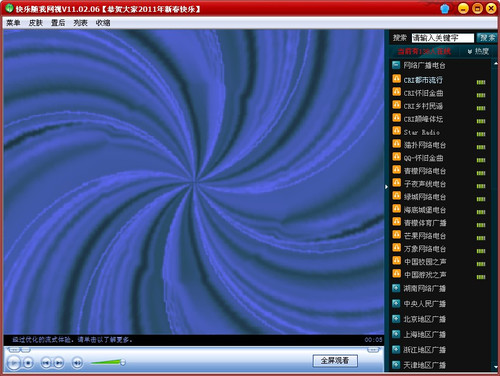Click the shield icon in title bar

[x=445, y=9]
